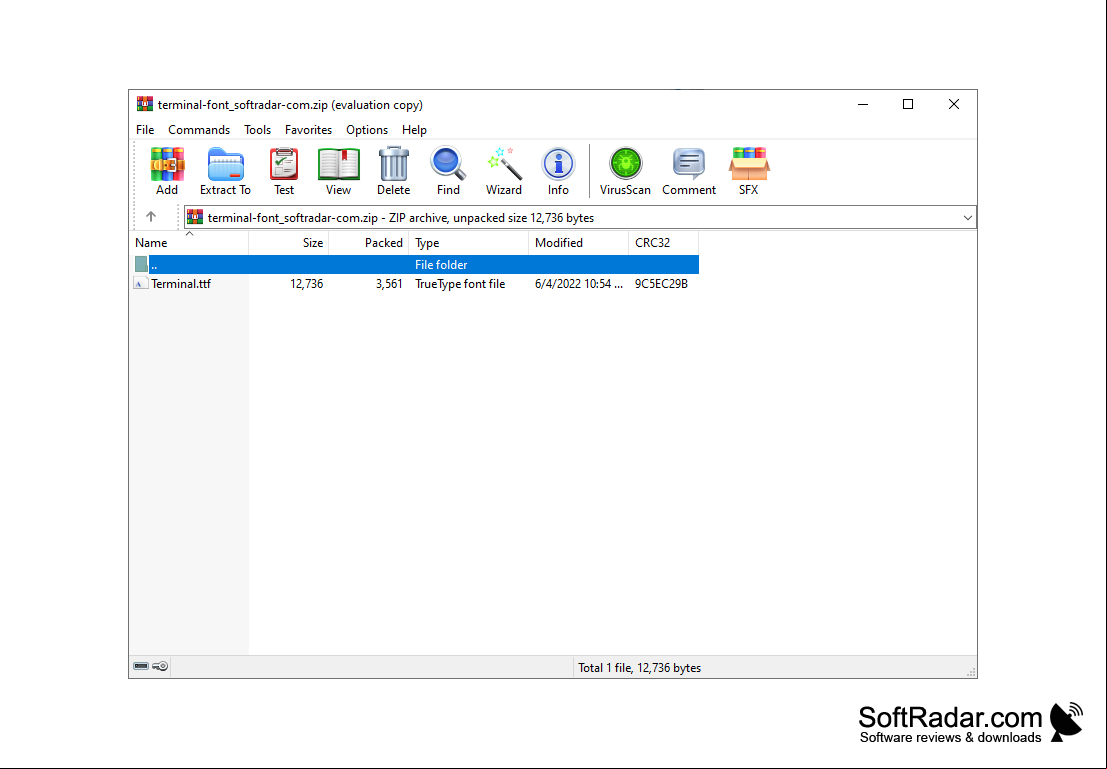The image size is (1107, 769).
Task: Sort by Type column header
Action: [468, 243]
